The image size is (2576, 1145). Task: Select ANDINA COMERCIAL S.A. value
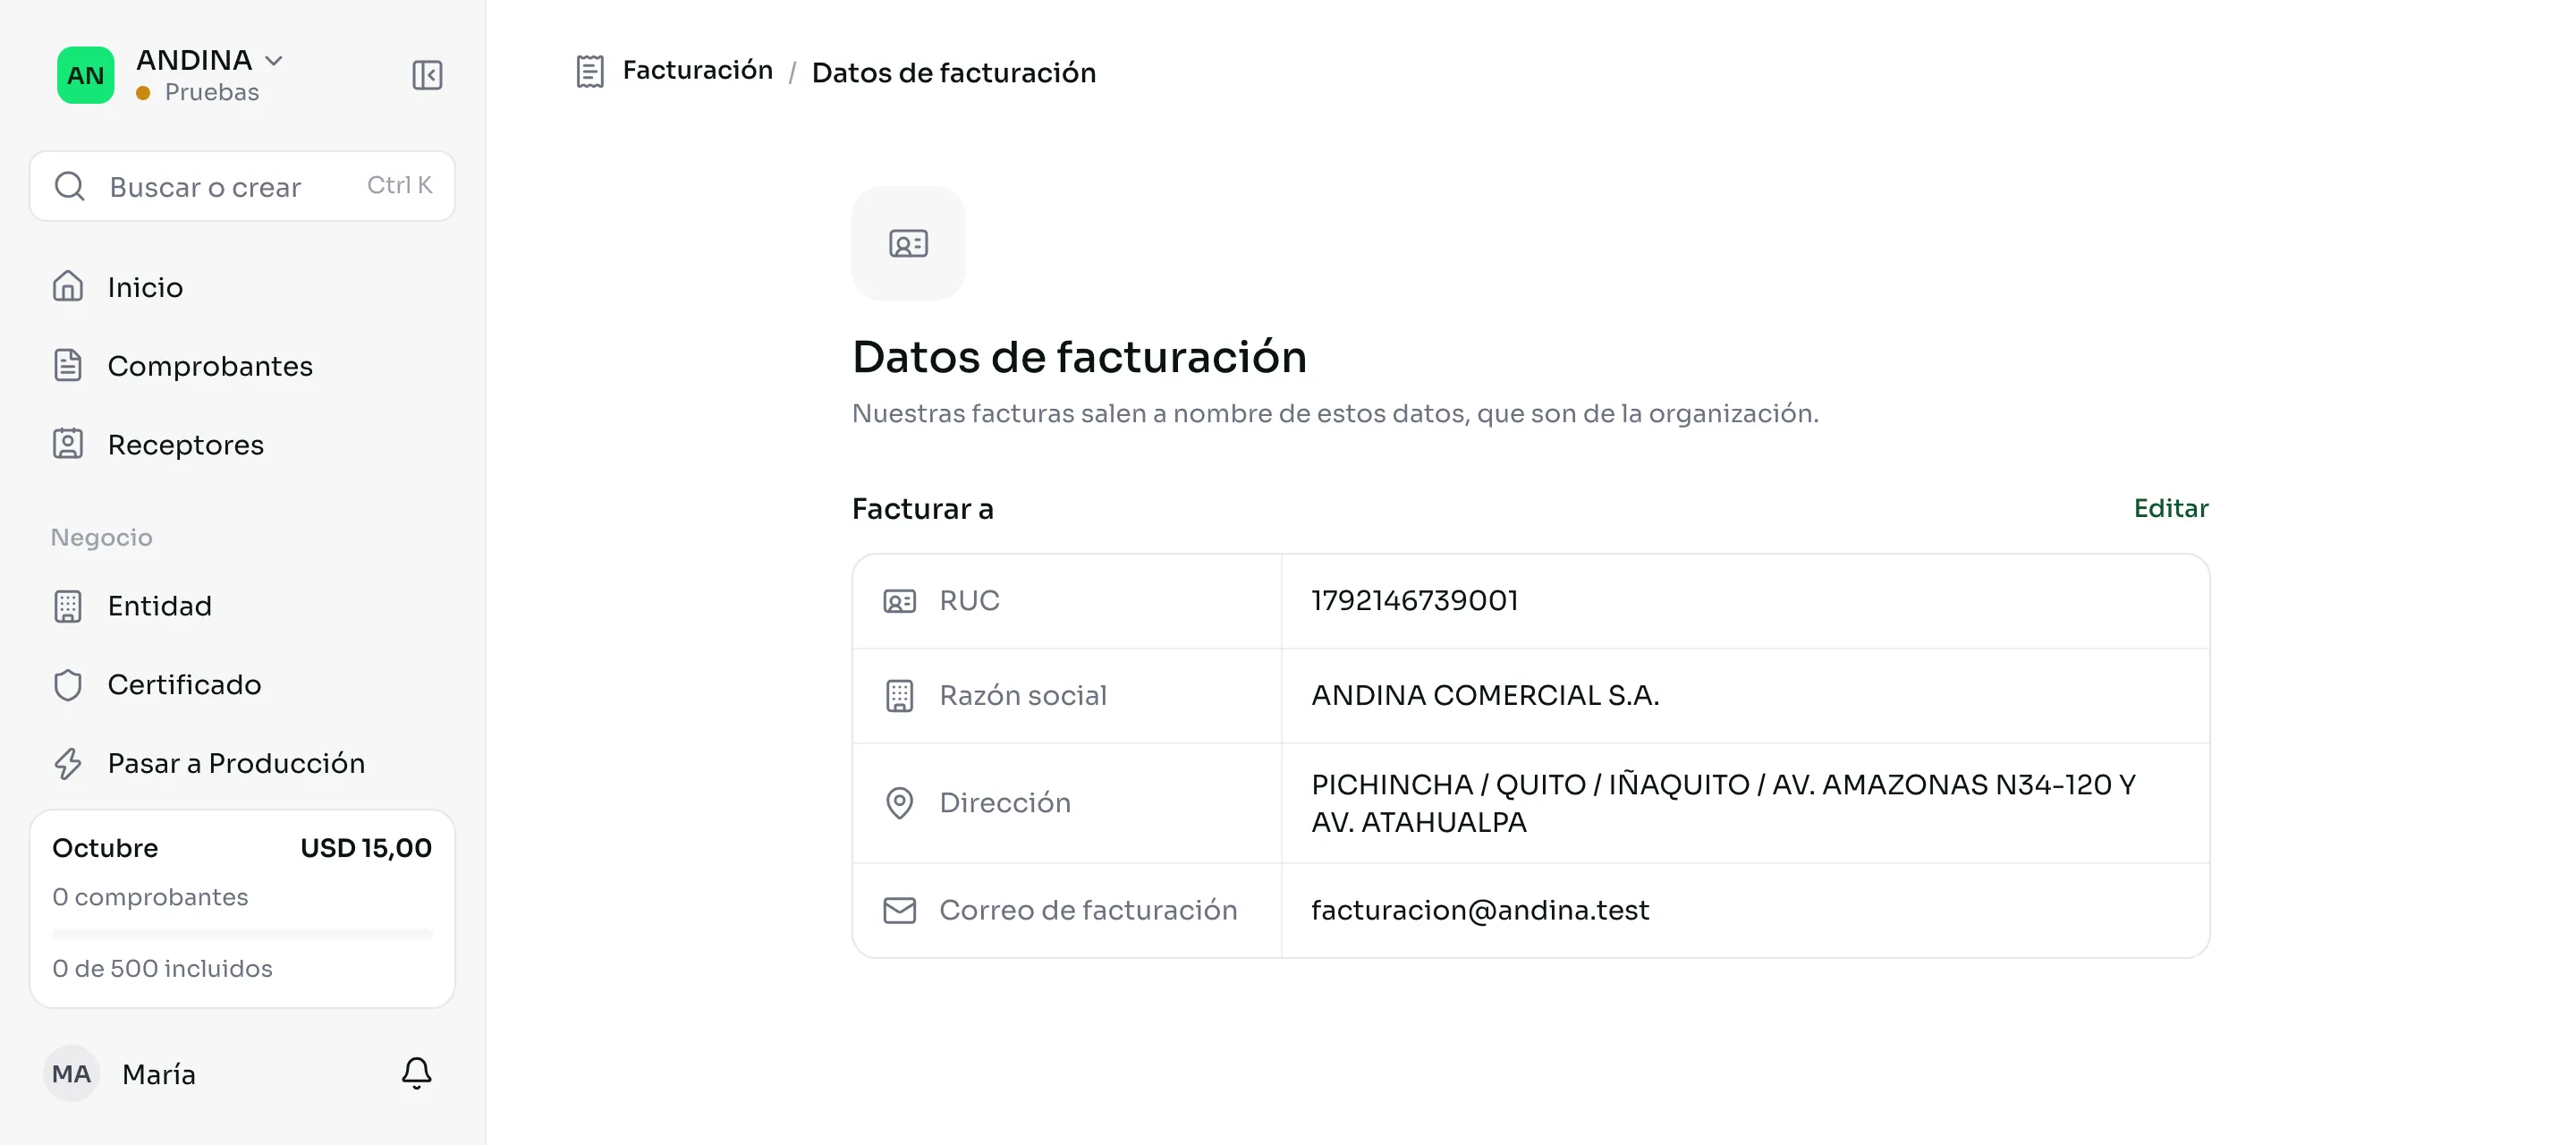tap(1485, 695)
